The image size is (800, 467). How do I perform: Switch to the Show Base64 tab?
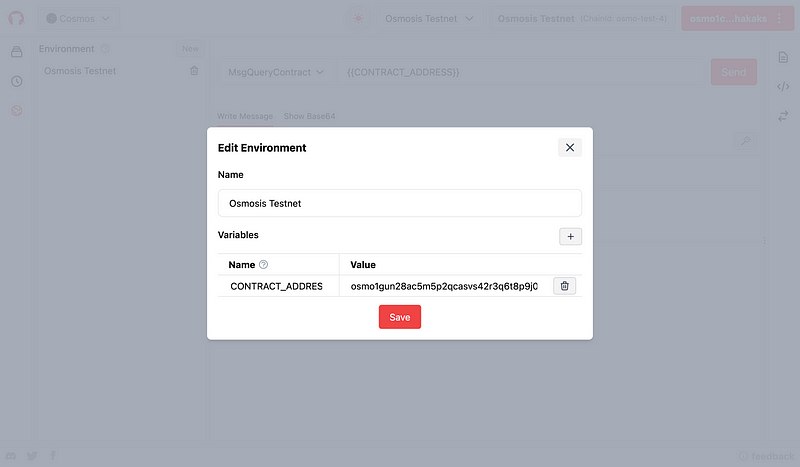[309, 116]
